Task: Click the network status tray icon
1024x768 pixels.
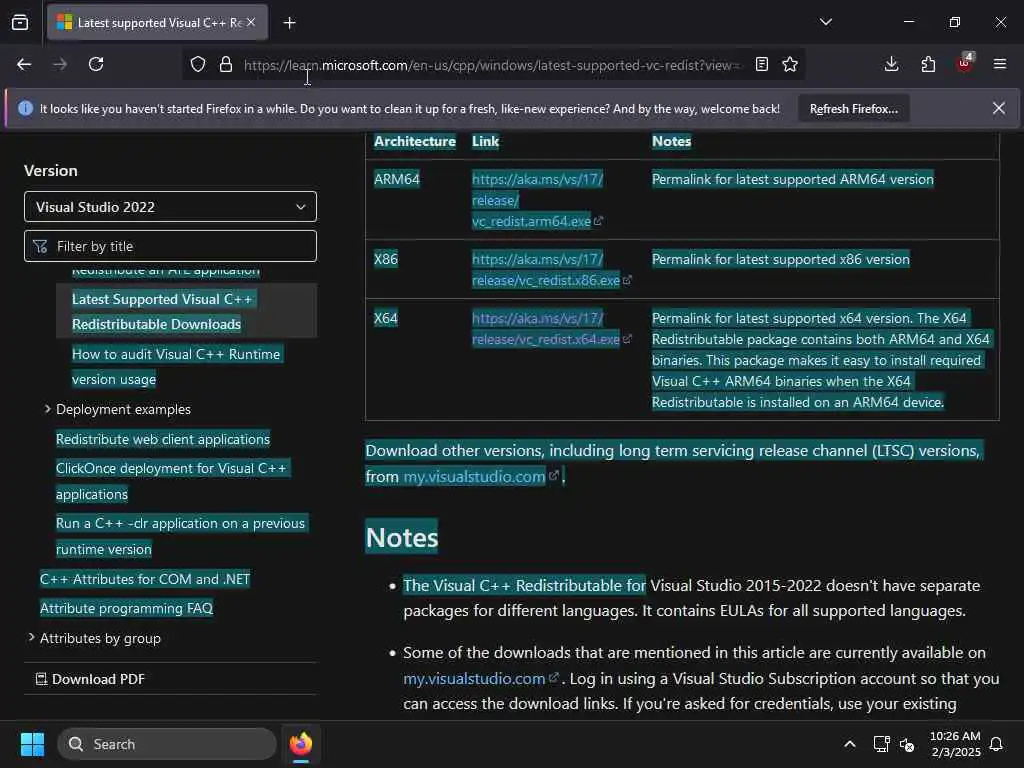Action: click(881, 744)
